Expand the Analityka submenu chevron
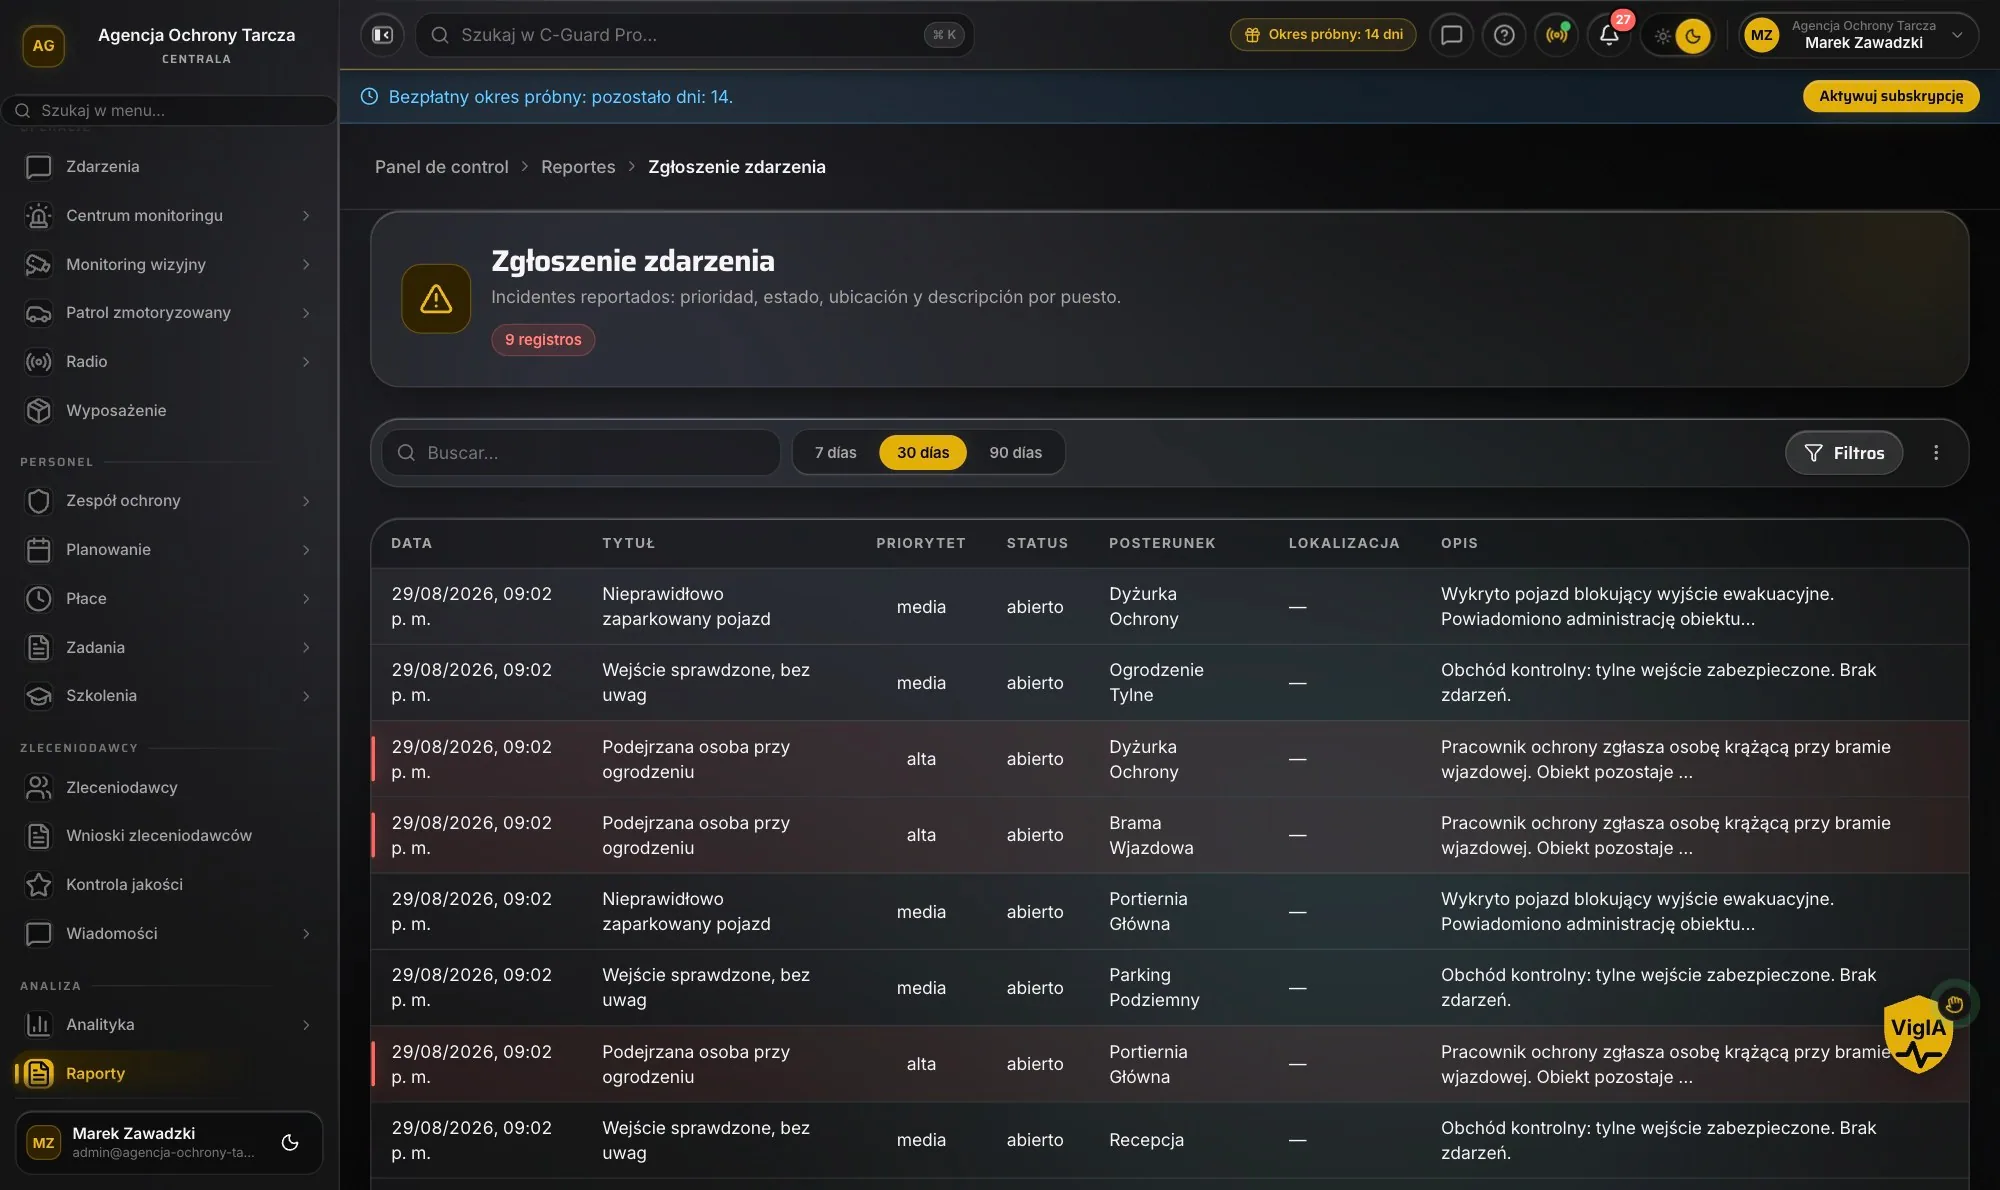 click(x=306, y=1025)
